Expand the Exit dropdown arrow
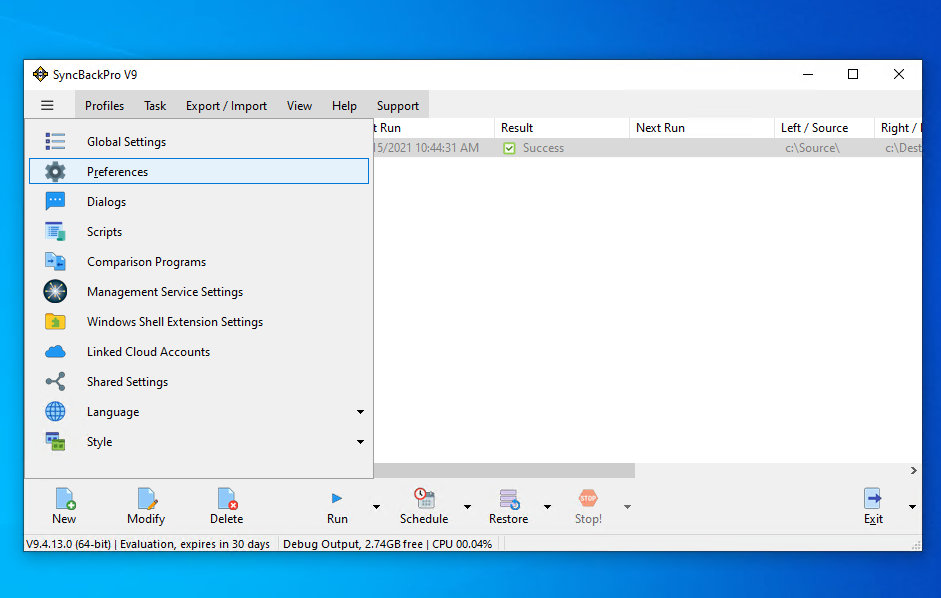This screenshot has width=941, height=598. [912, 507]
